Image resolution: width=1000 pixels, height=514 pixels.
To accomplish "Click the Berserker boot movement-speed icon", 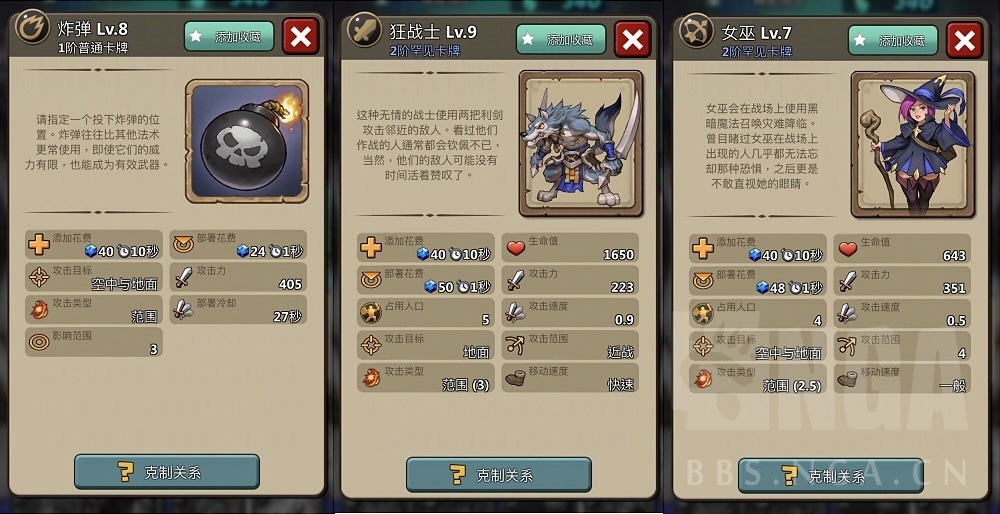I will click(515, 378).
